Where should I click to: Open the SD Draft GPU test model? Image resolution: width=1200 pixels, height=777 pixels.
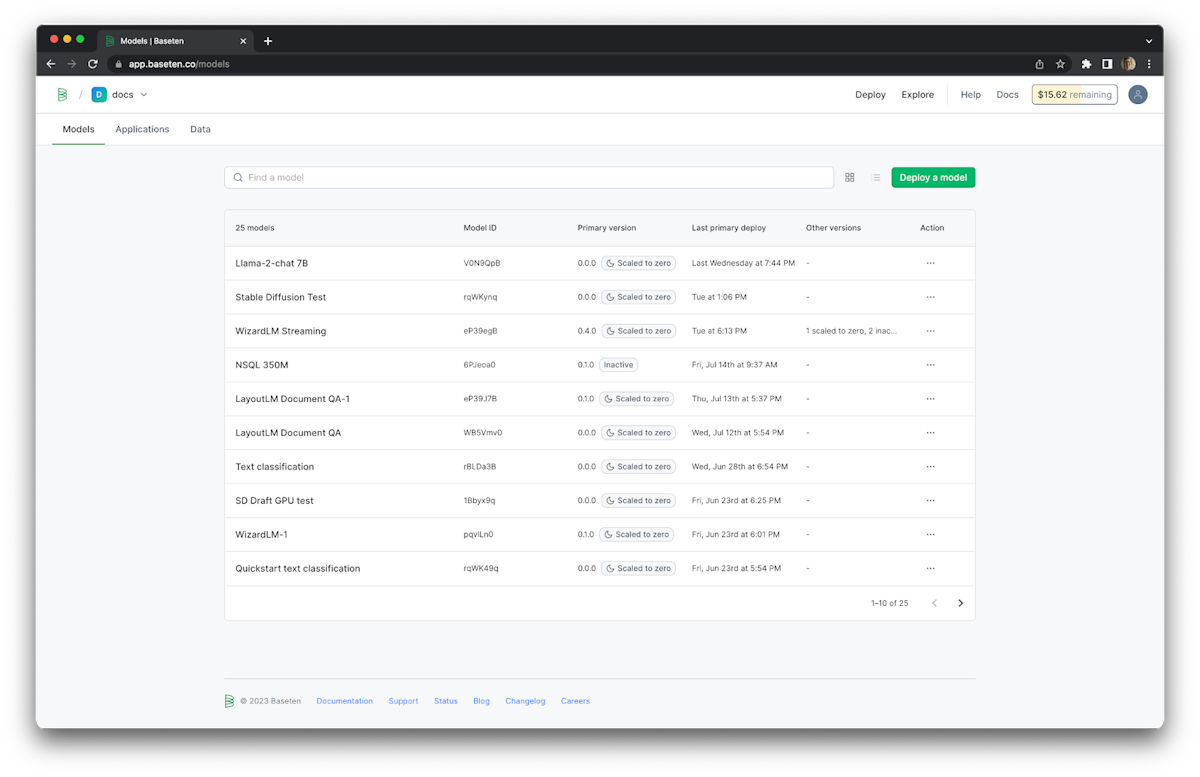[274, 500]
